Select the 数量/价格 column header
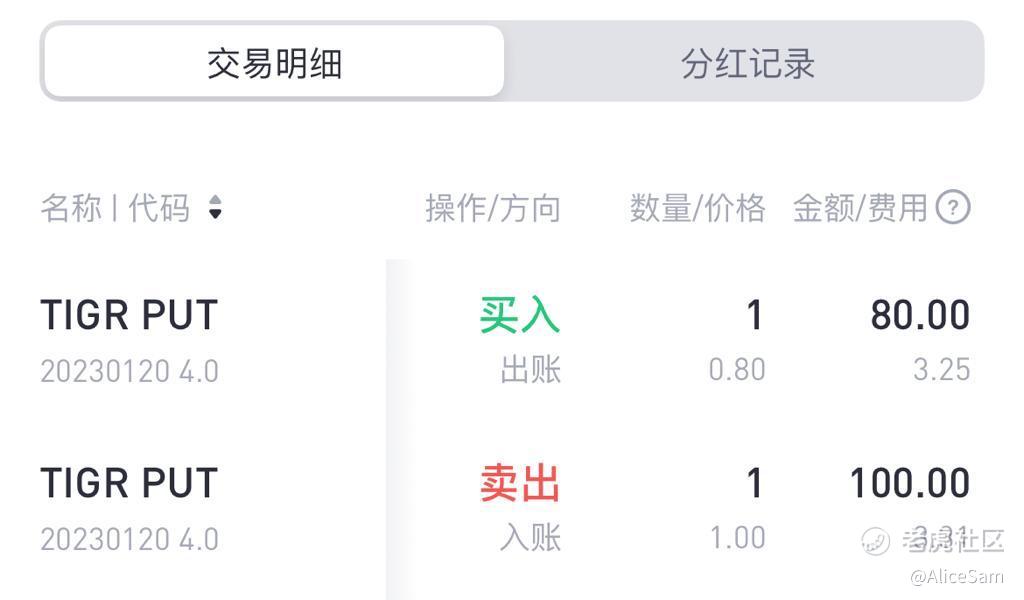This screenshot has width=1024, height=600. tap(697, 208)
